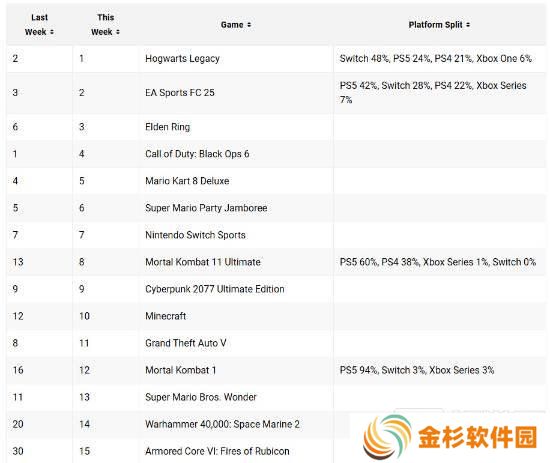Click this week rank 11 for Grand Theft Auto V

click(x=84, y=343)
